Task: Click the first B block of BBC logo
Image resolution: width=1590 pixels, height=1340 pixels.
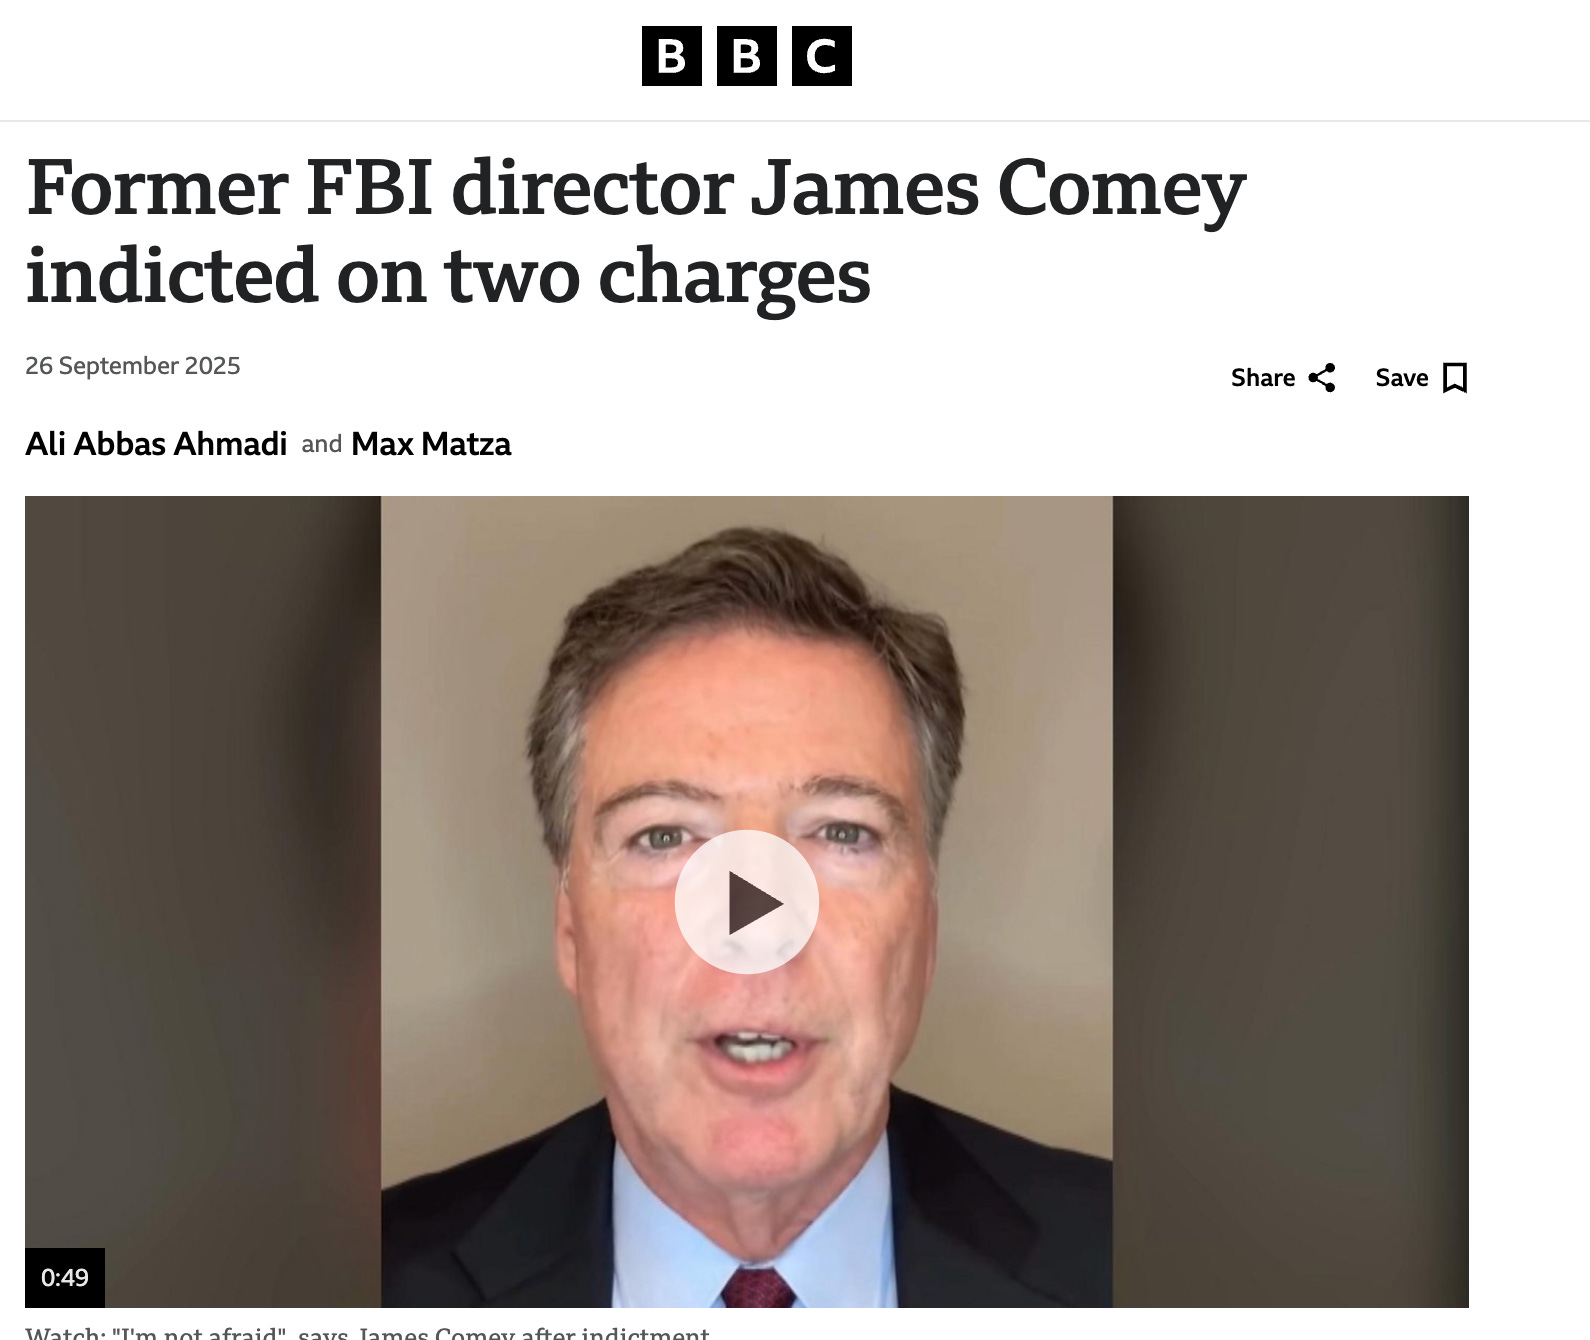Action: (672, 56)
